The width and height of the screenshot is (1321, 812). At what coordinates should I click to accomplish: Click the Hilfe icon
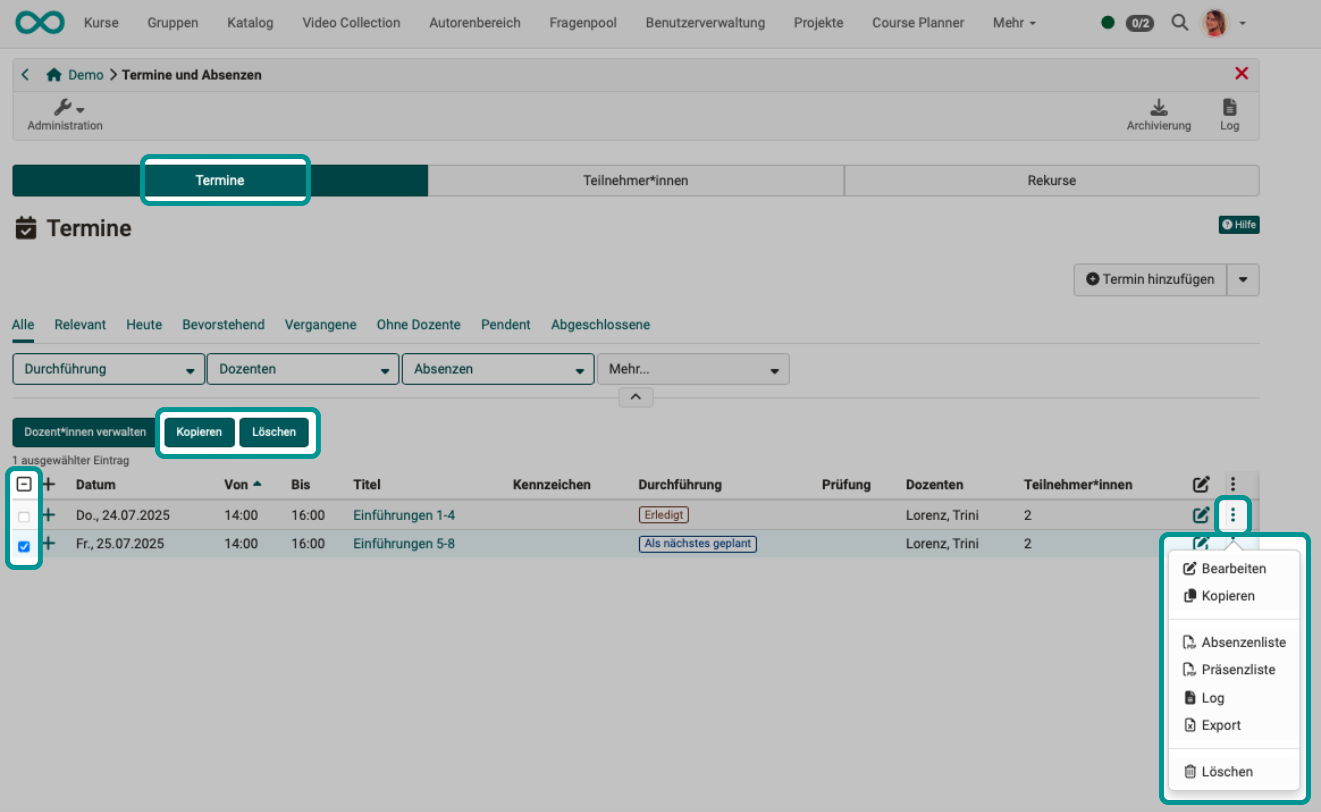click(1239, 224)
